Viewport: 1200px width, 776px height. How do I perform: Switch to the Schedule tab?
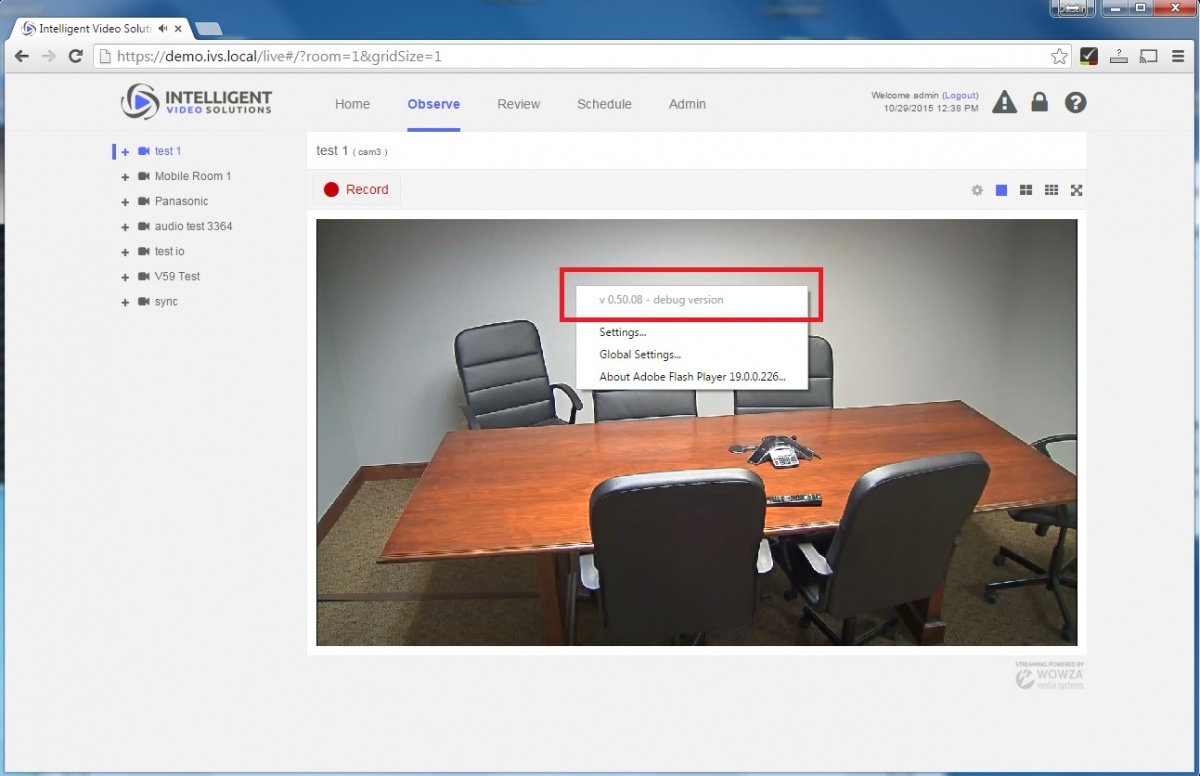point(604,104)
